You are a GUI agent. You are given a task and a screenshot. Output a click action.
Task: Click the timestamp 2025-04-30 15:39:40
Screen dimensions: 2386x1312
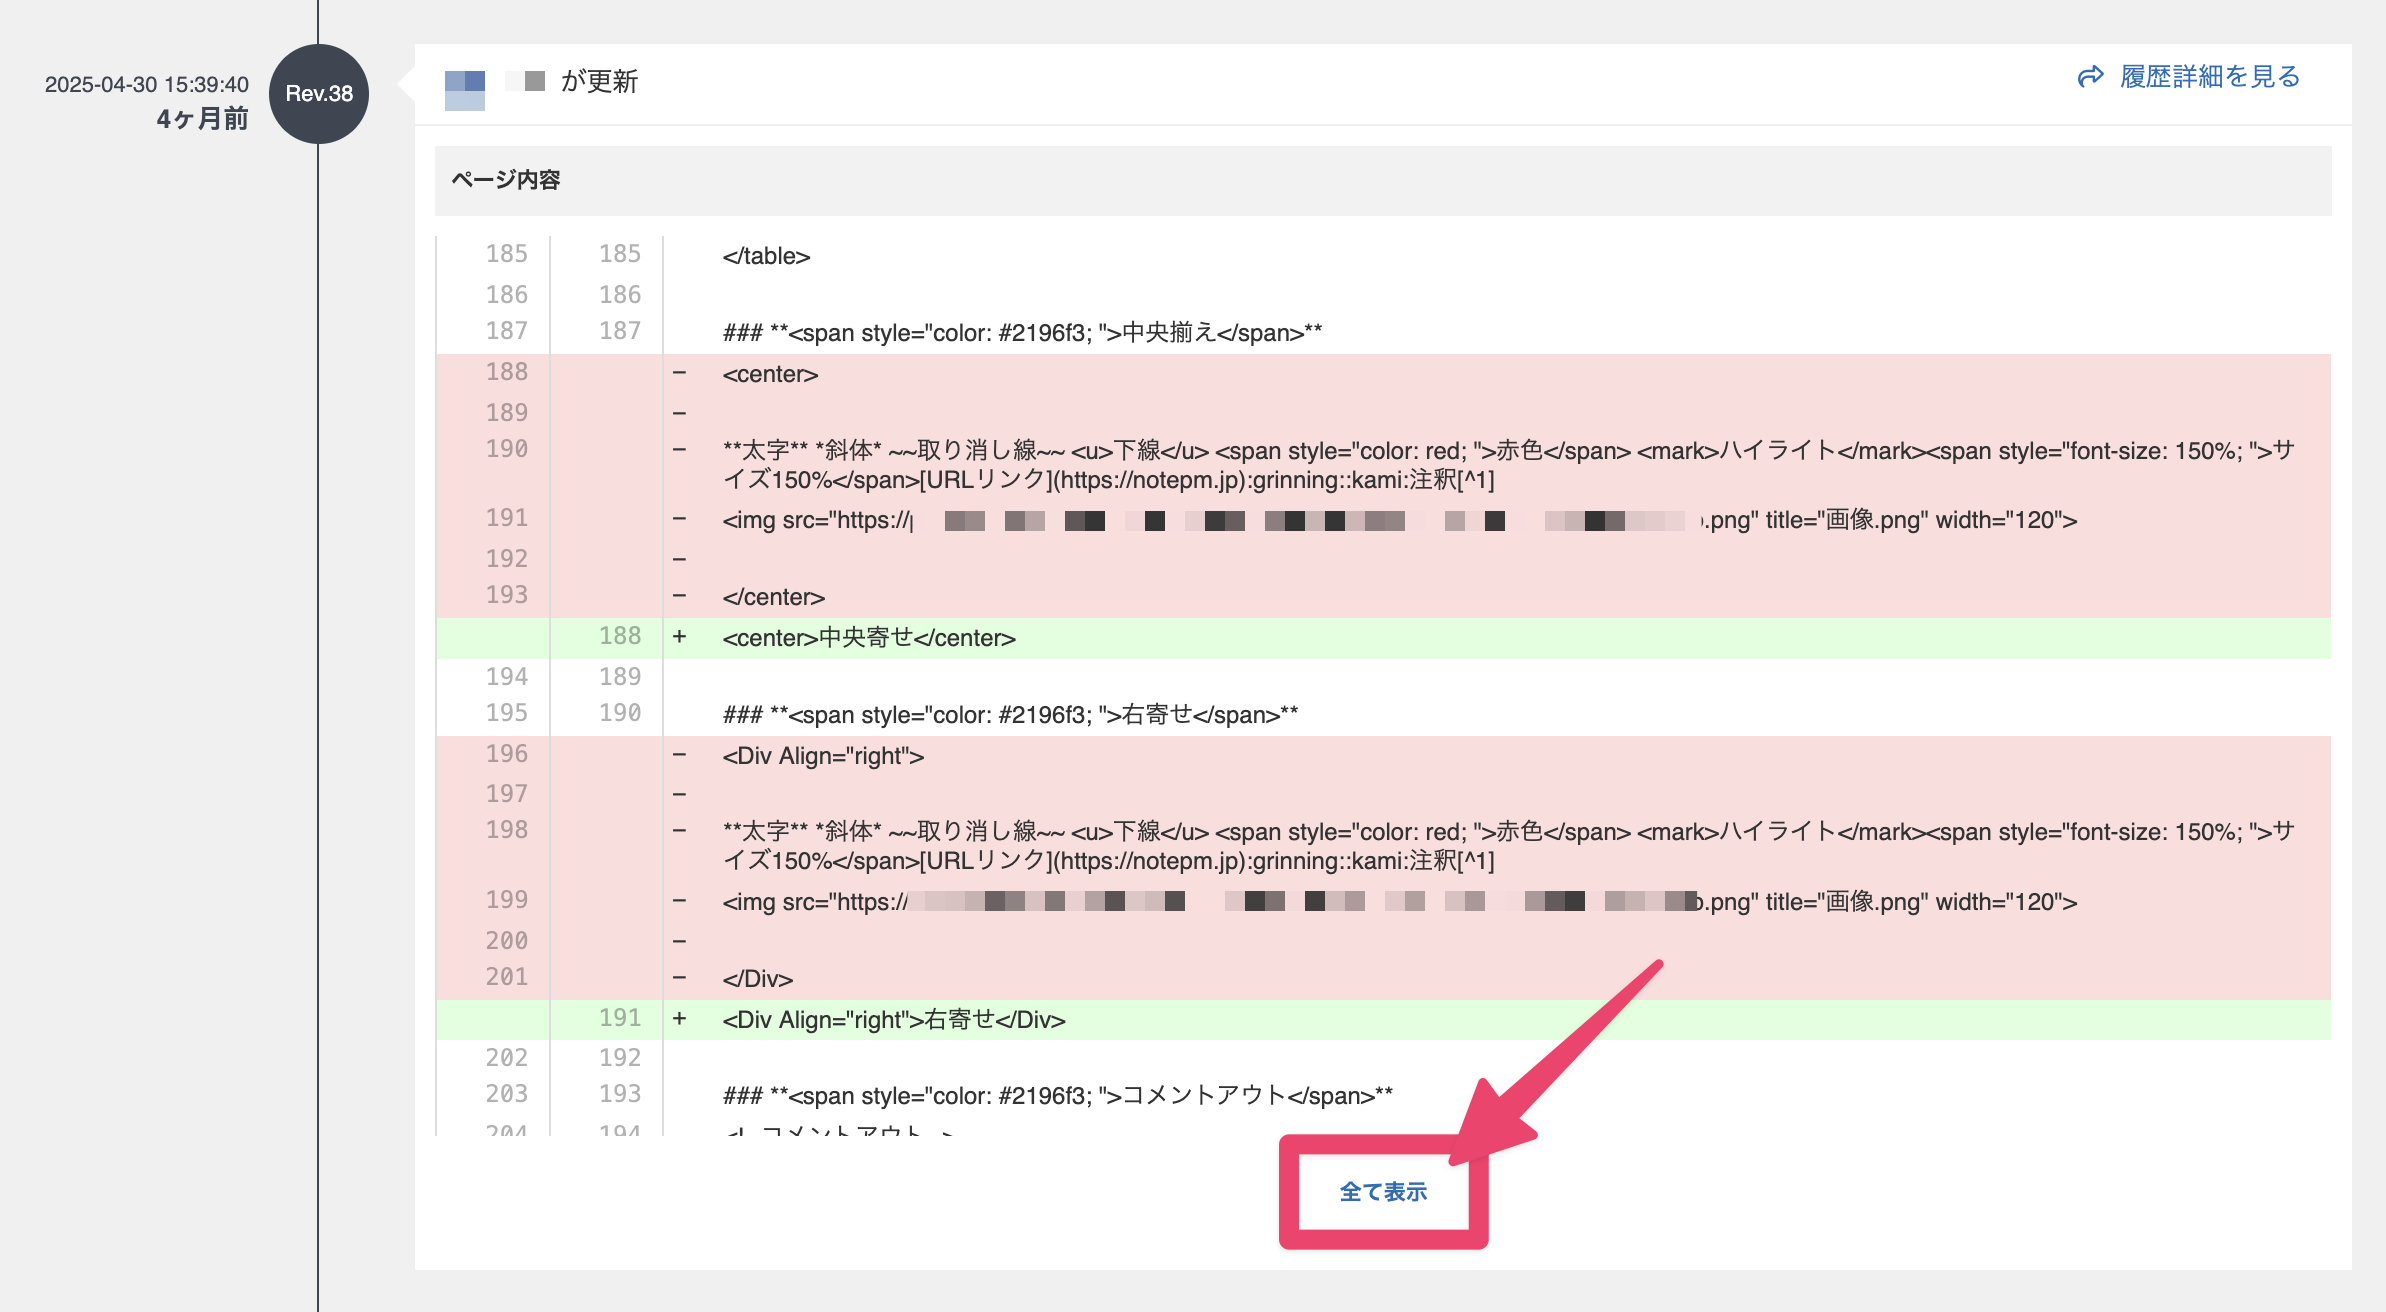click(x=146, y=86)
